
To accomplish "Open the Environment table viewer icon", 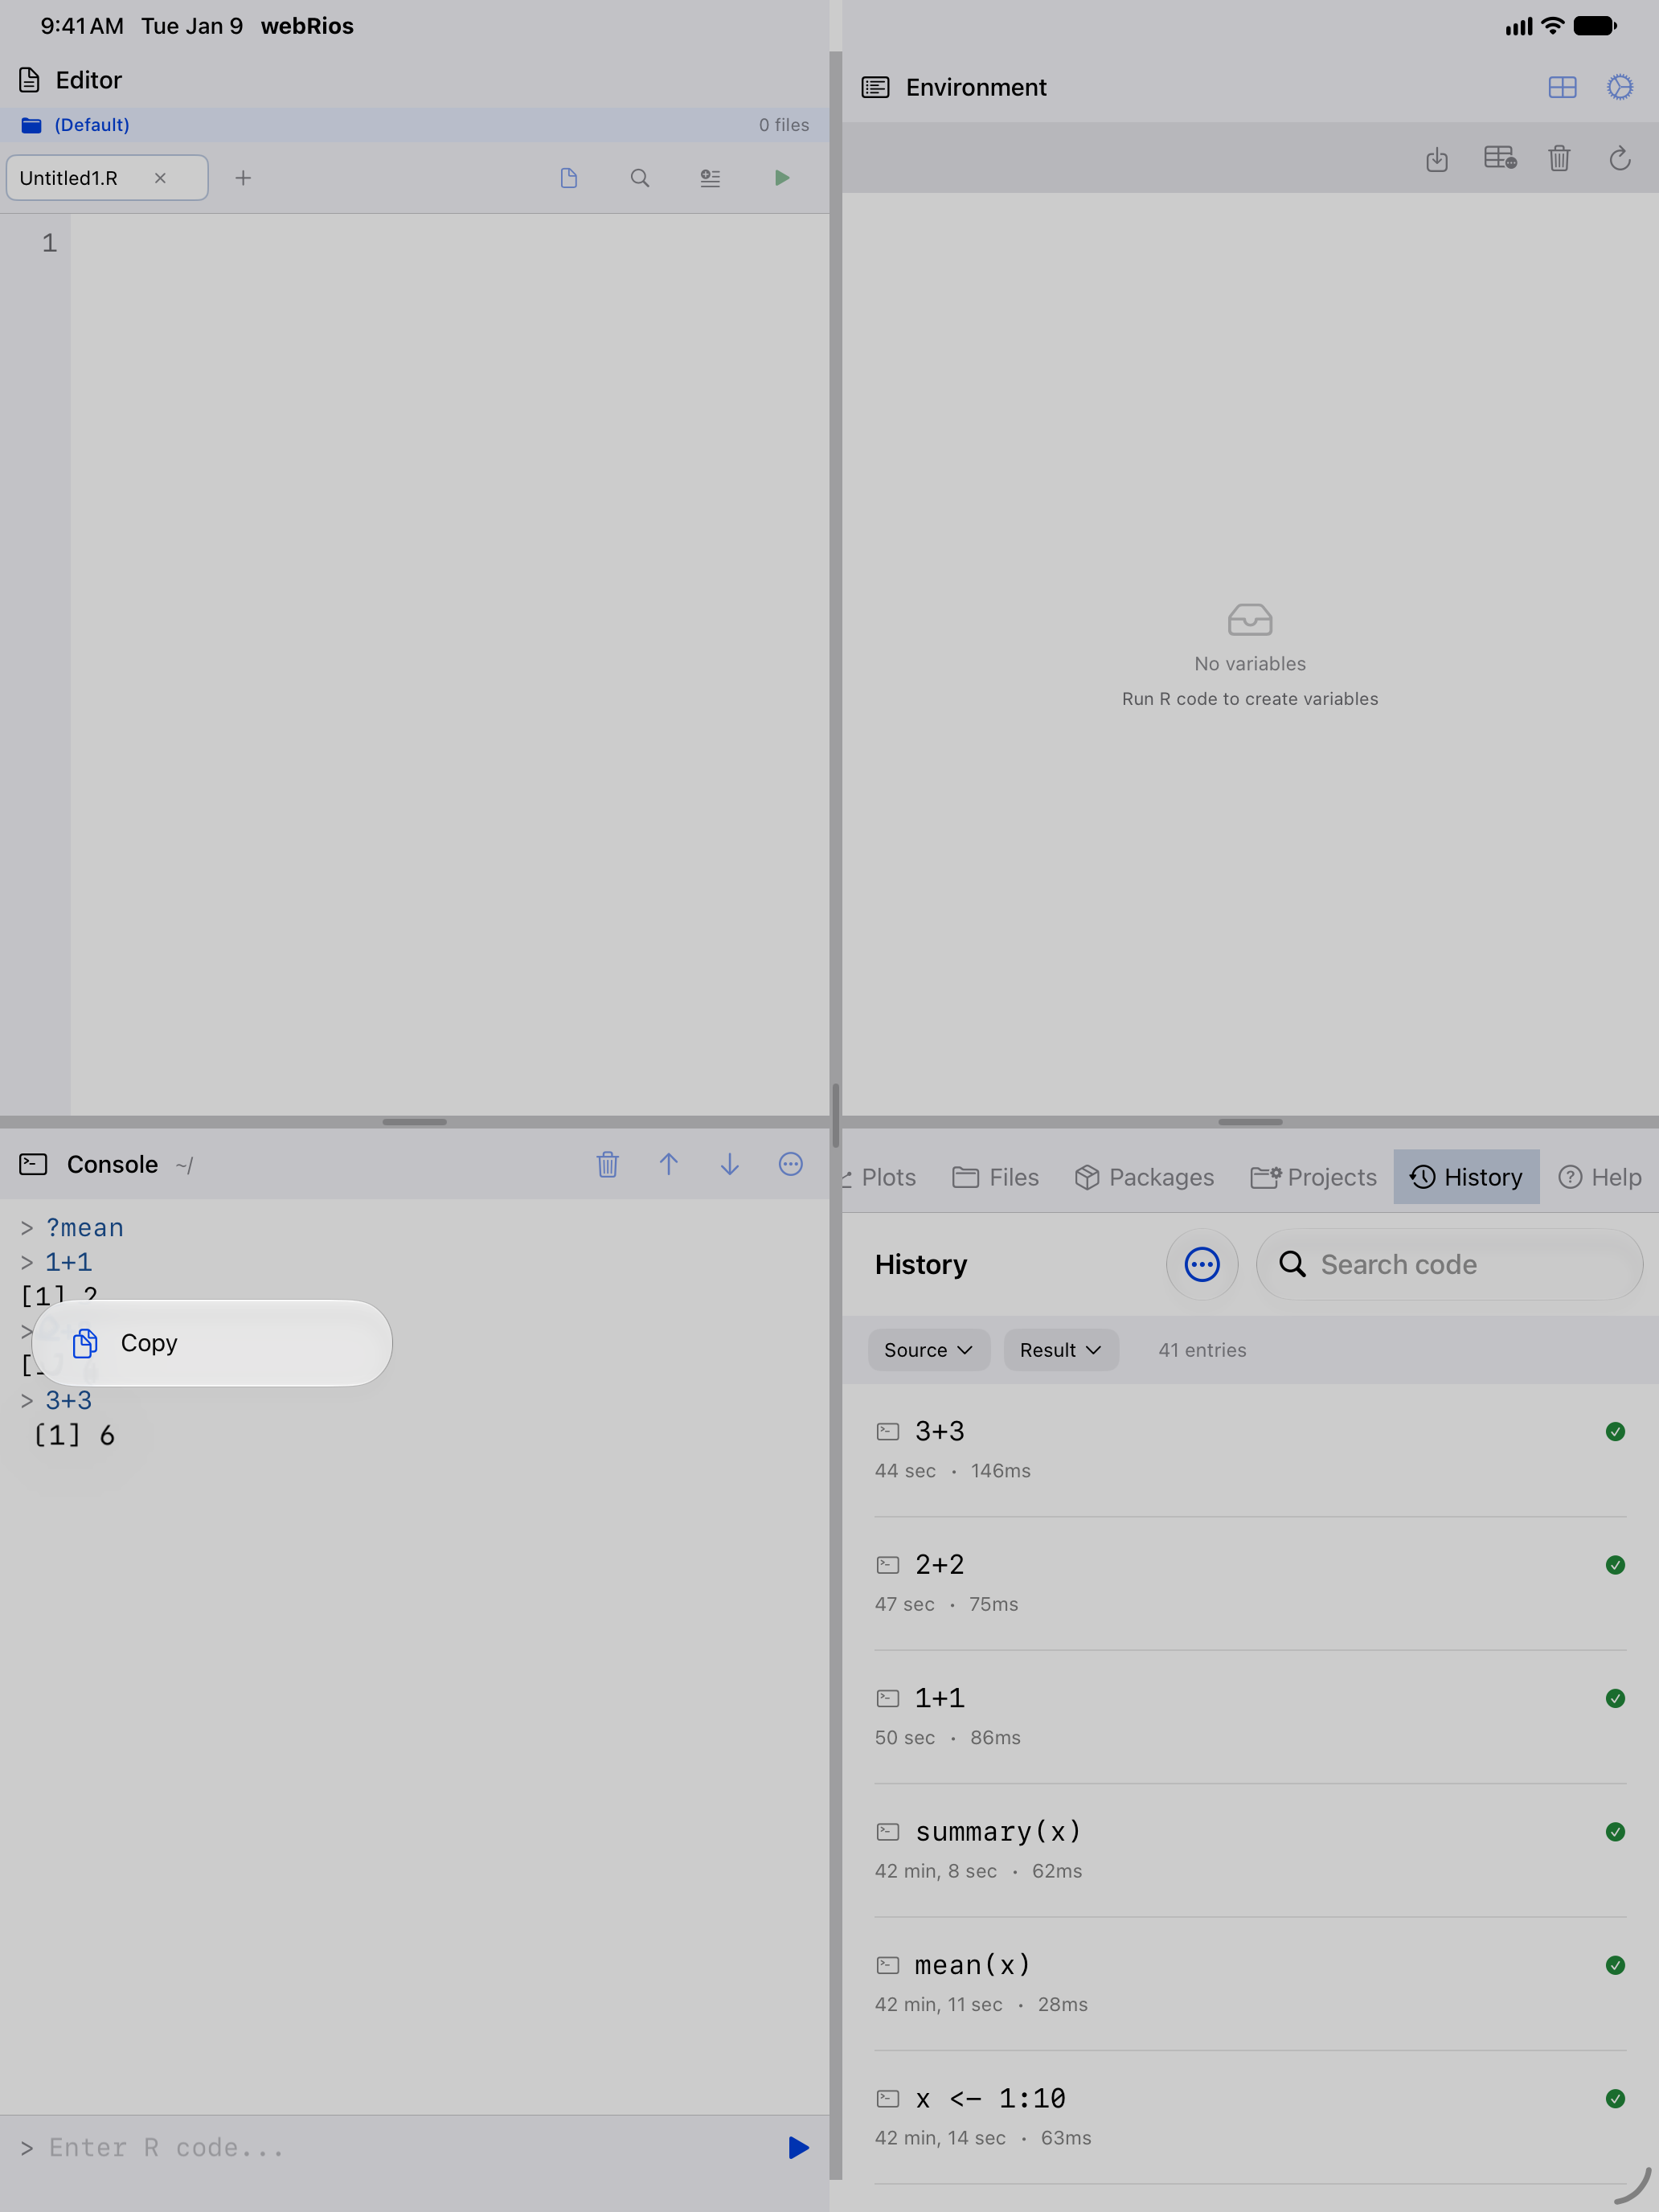I will point(1500,158).
